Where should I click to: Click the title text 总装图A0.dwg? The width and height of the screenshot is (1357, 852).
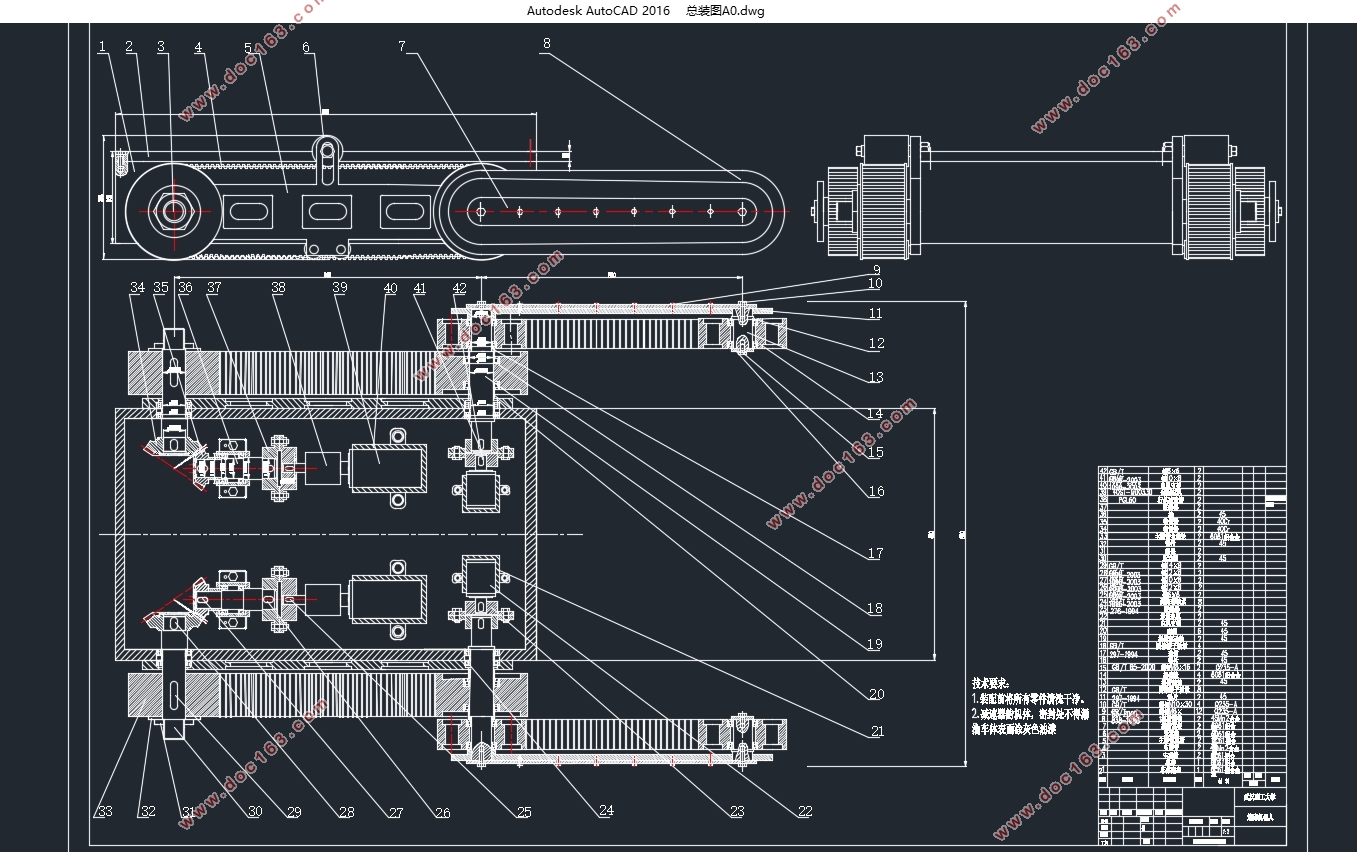click(725, 10)
